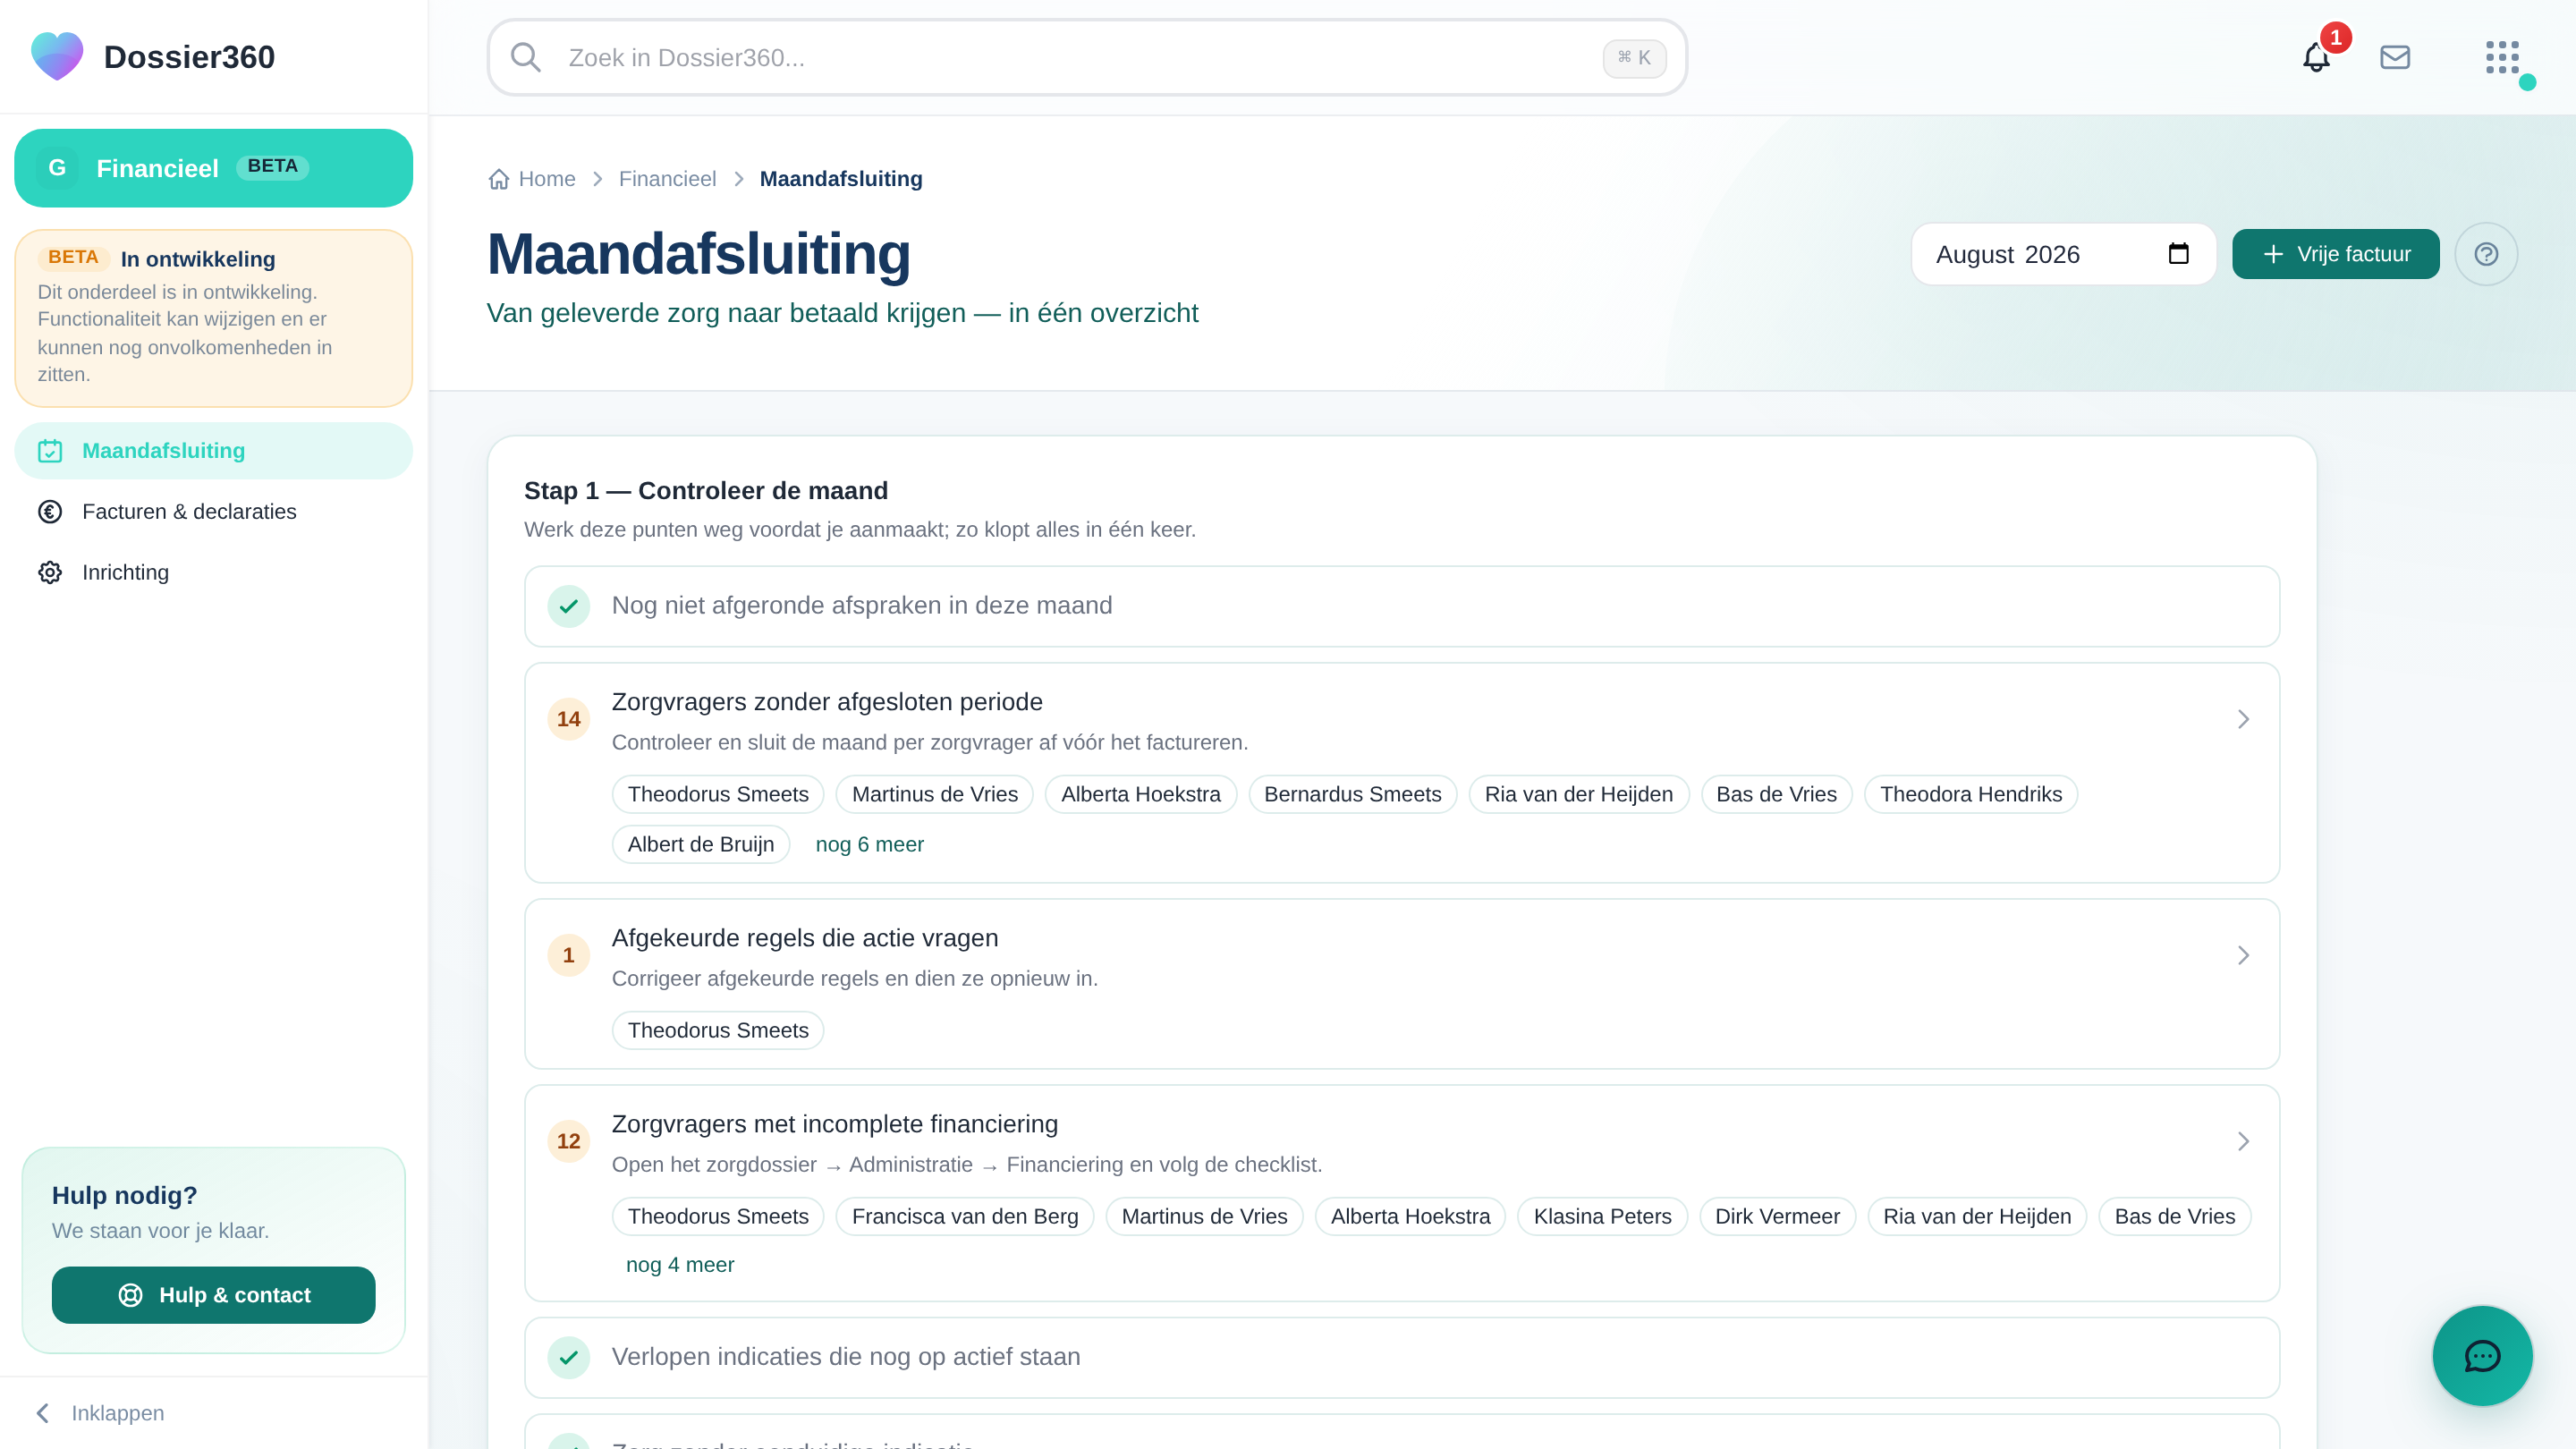Expand Afgekeurde regels die actie vragen chevron
Screen dimensions: 2576x1449
2243,955
